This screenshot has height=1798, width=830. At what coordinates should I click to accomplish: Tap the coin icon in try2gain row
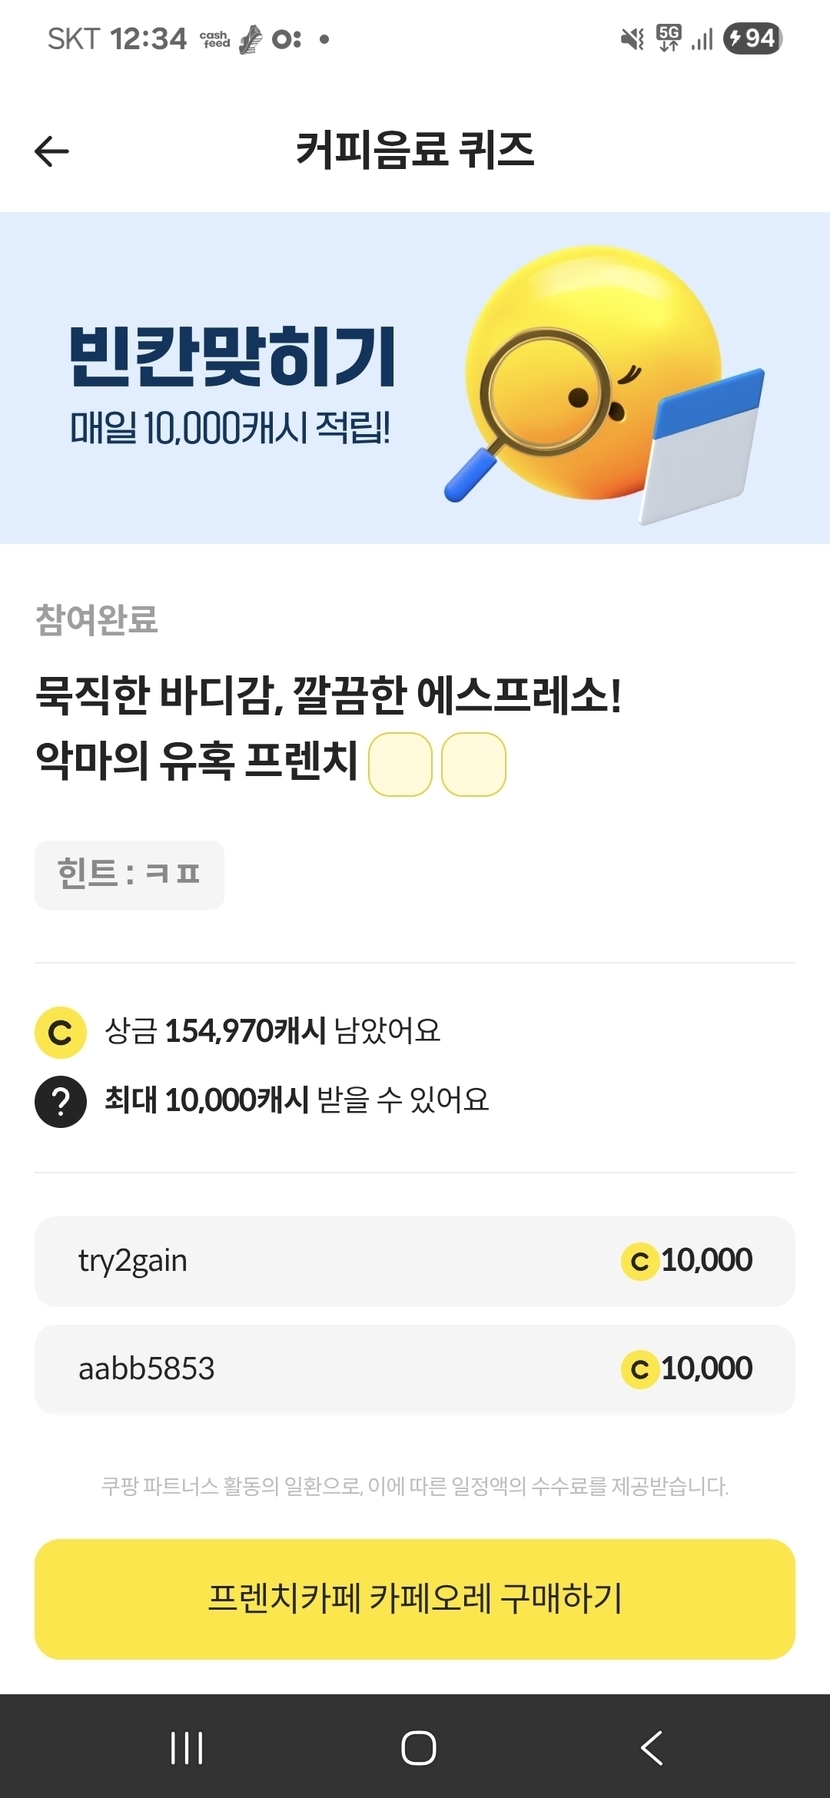tap(639, 1262)
